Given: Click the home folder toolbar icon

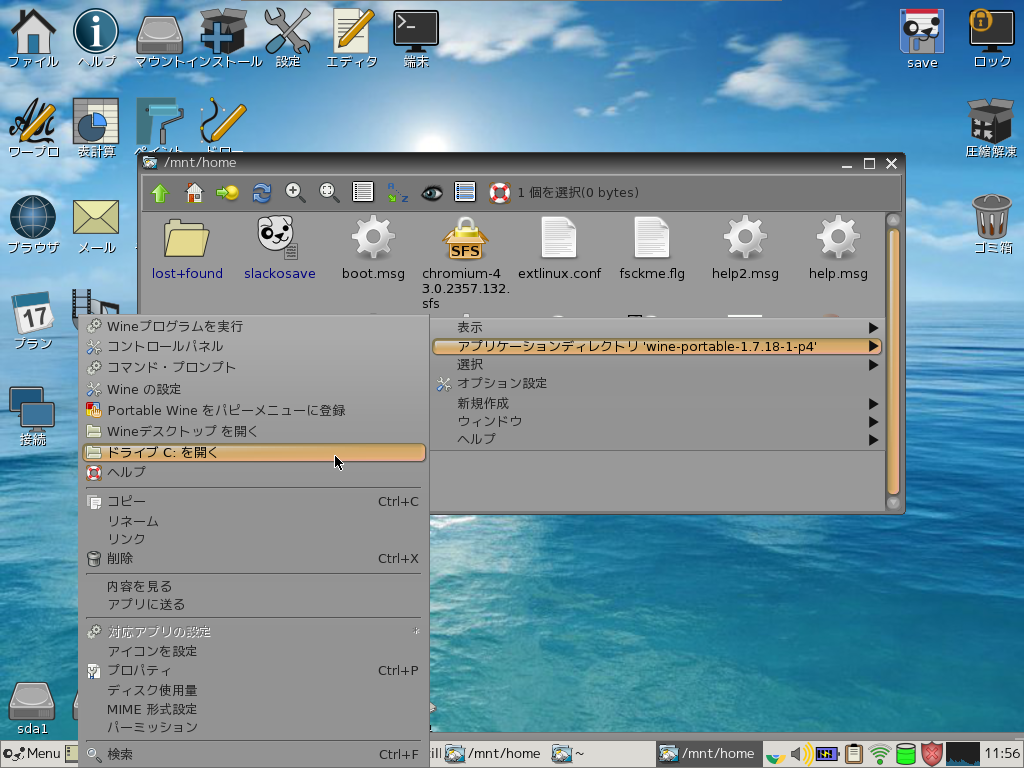Looking at the screenshot, I should 194,193.
